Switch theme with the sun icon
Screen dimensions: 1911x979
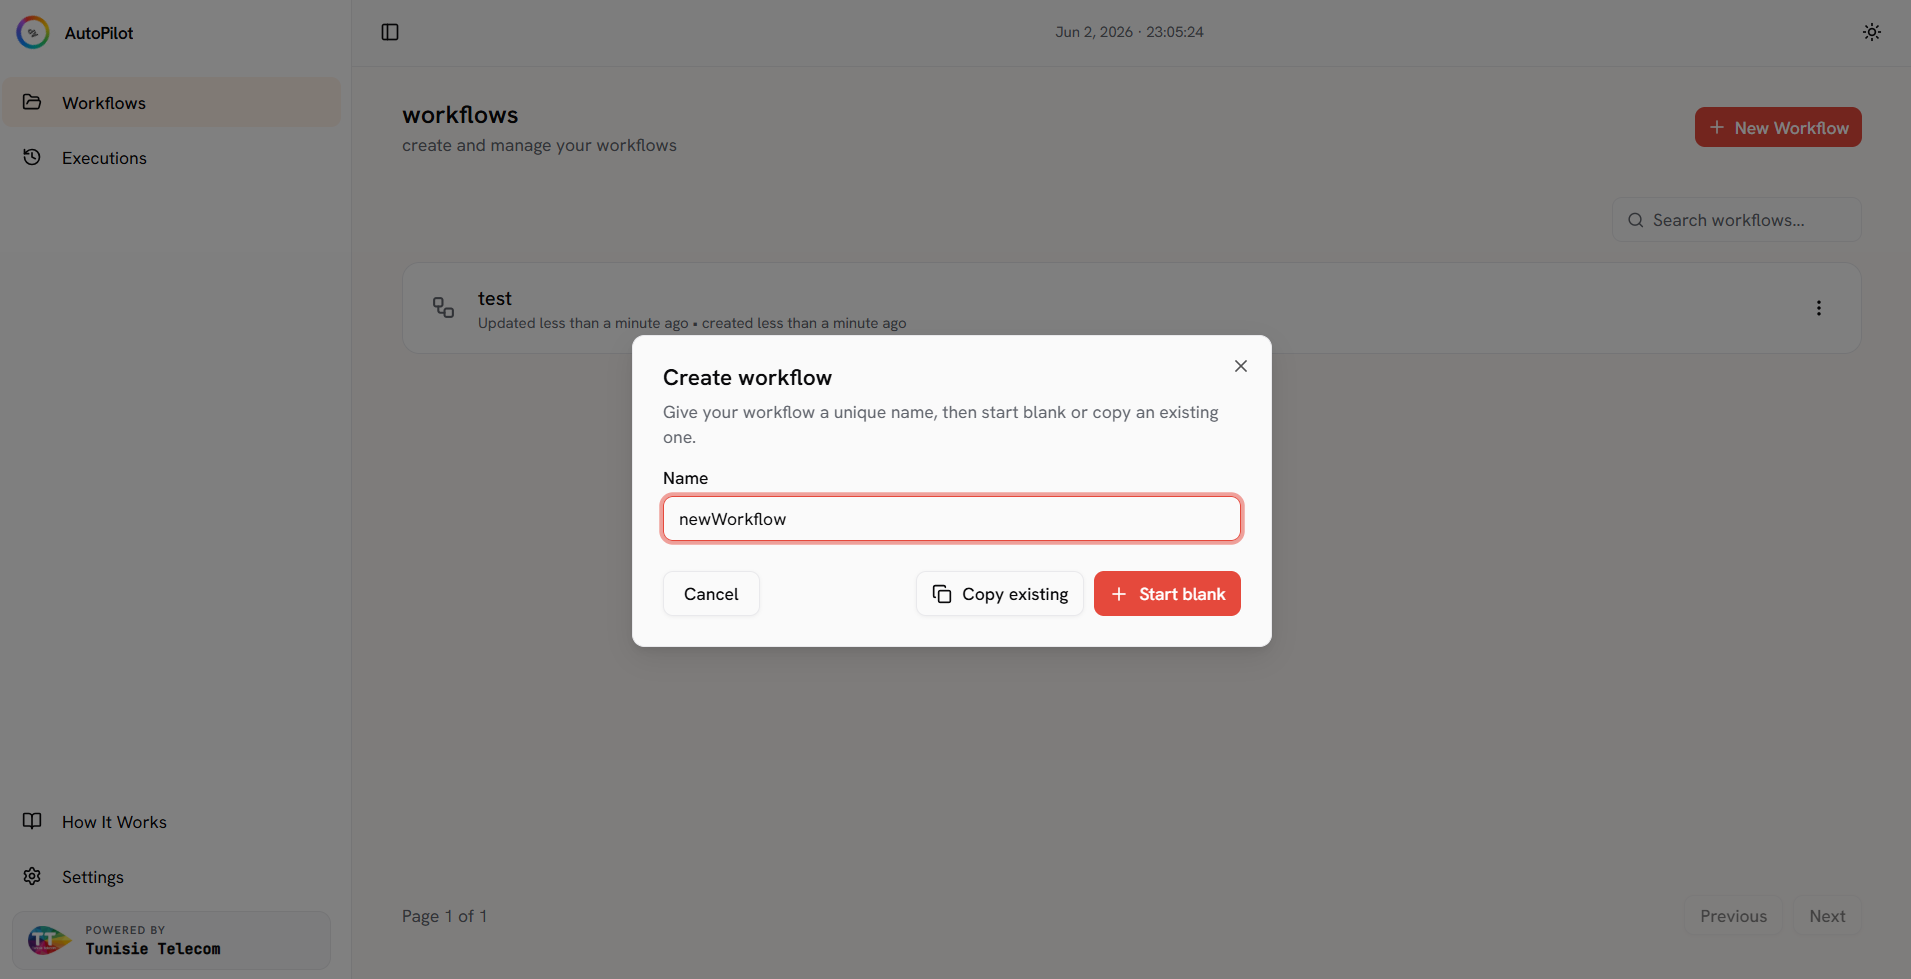(x=1872, y=32)
